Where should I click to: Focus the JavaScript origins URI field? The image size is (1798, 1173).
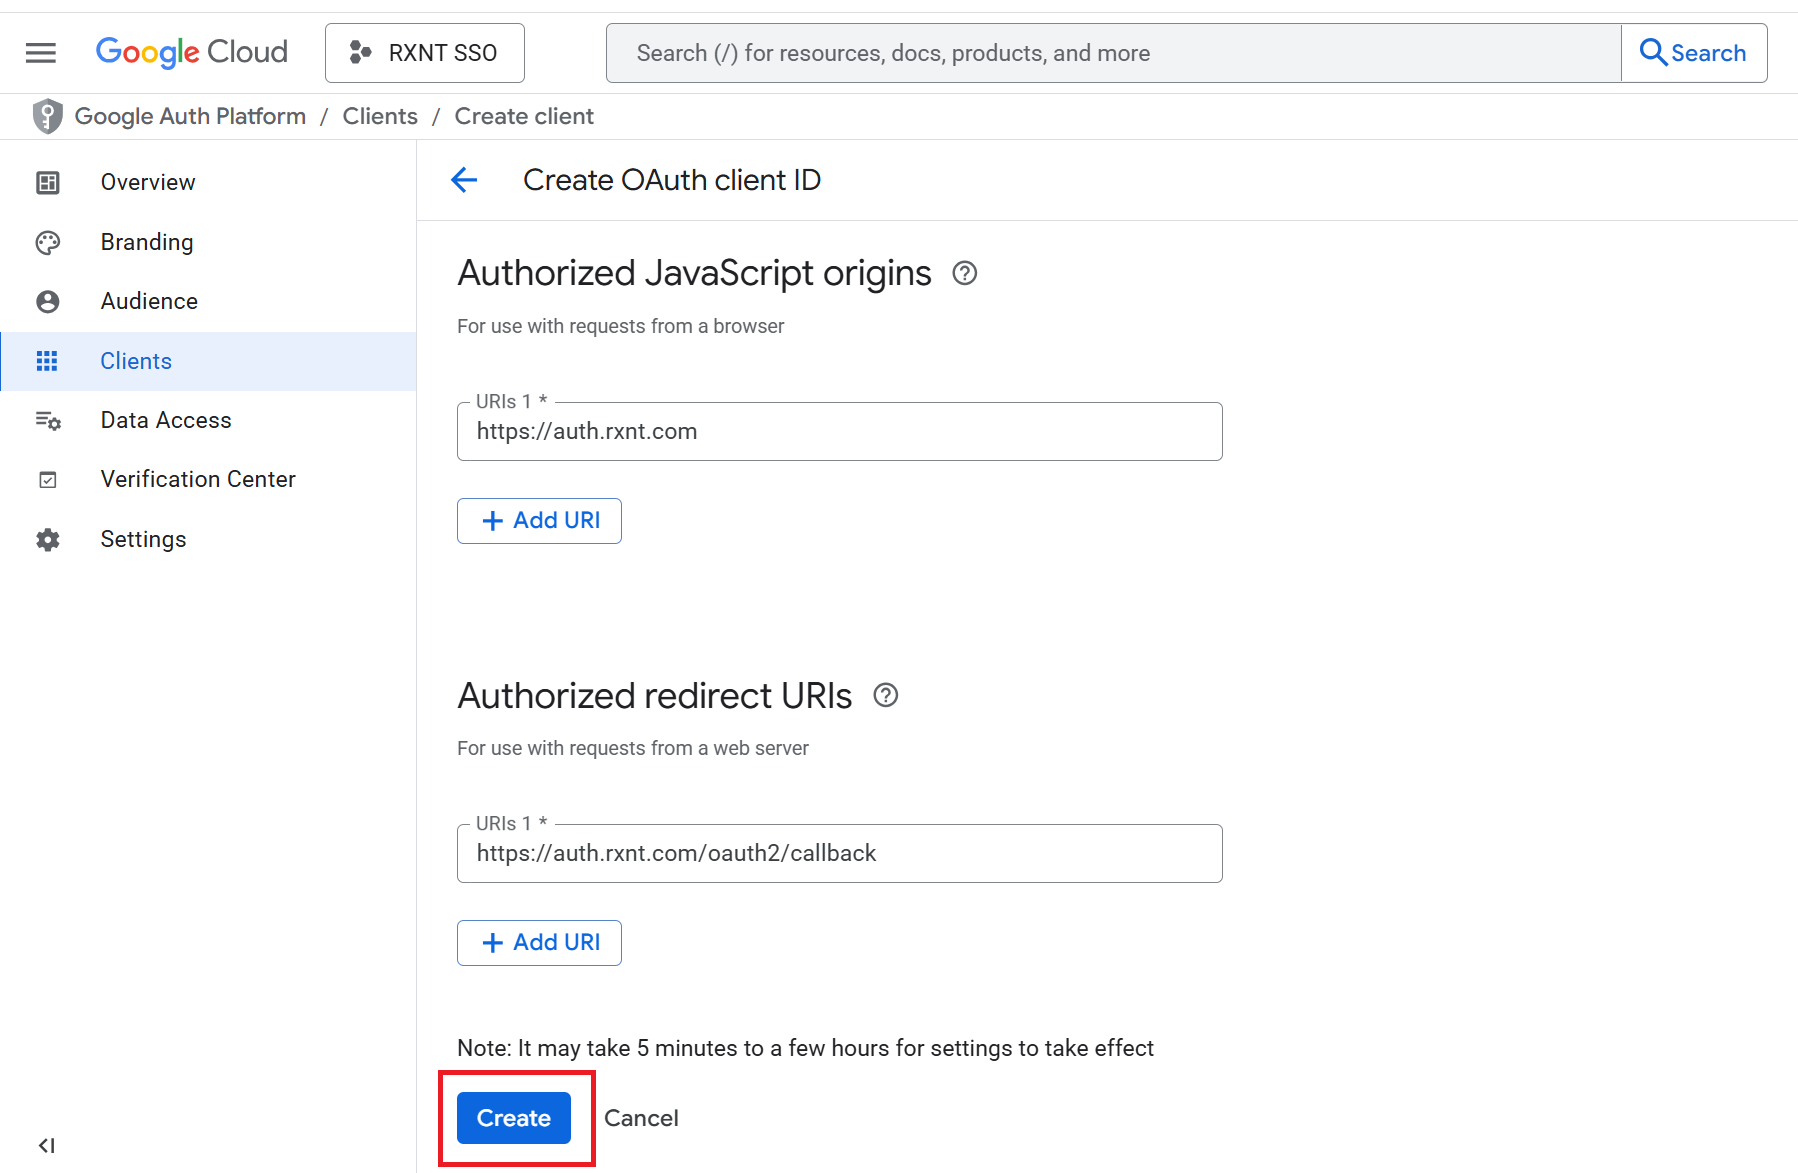coord(839,432)
